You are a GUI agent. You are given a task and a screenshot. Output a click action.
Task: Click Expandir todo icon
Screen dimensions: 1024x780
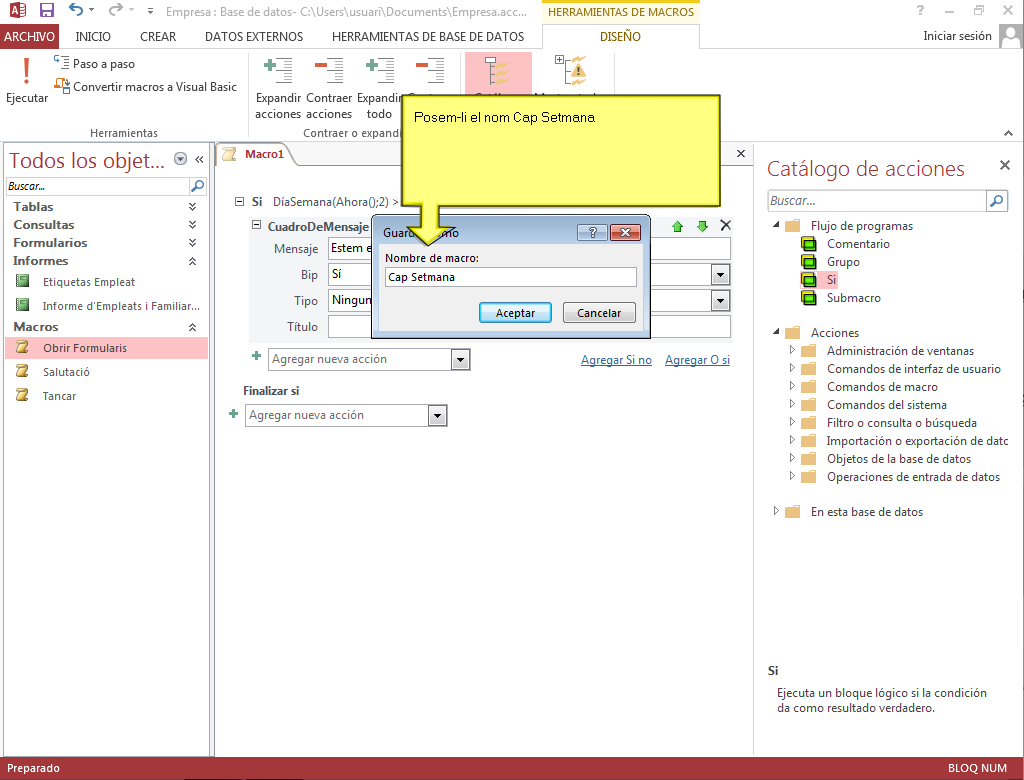pos(379,71)
